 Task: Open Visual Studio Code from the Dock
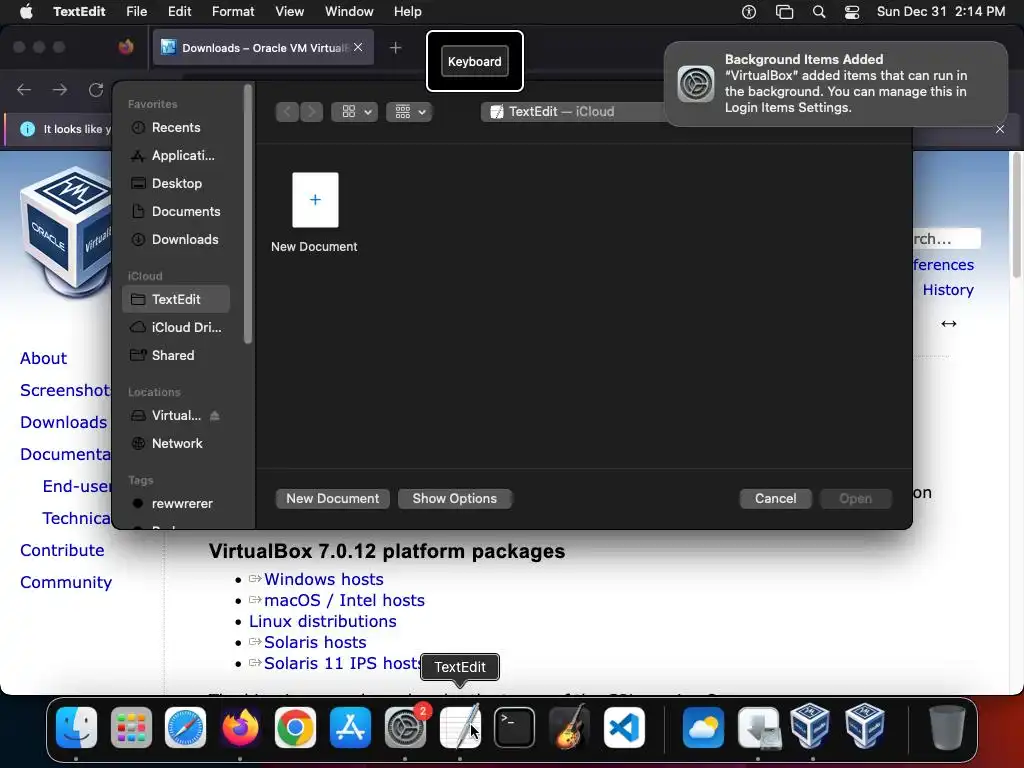coord(624,727)
